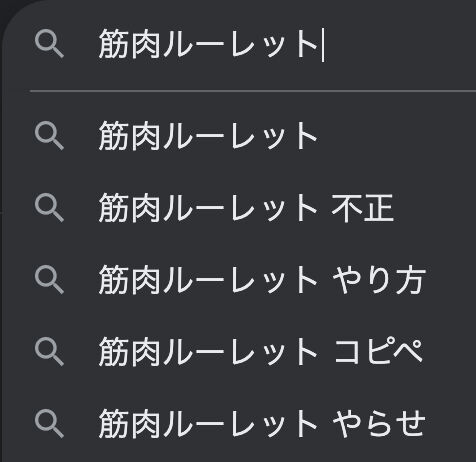Screen dimensions: 476x462
Task: Click the word 不正 in the suggestion list
Action: coord(363,208)
